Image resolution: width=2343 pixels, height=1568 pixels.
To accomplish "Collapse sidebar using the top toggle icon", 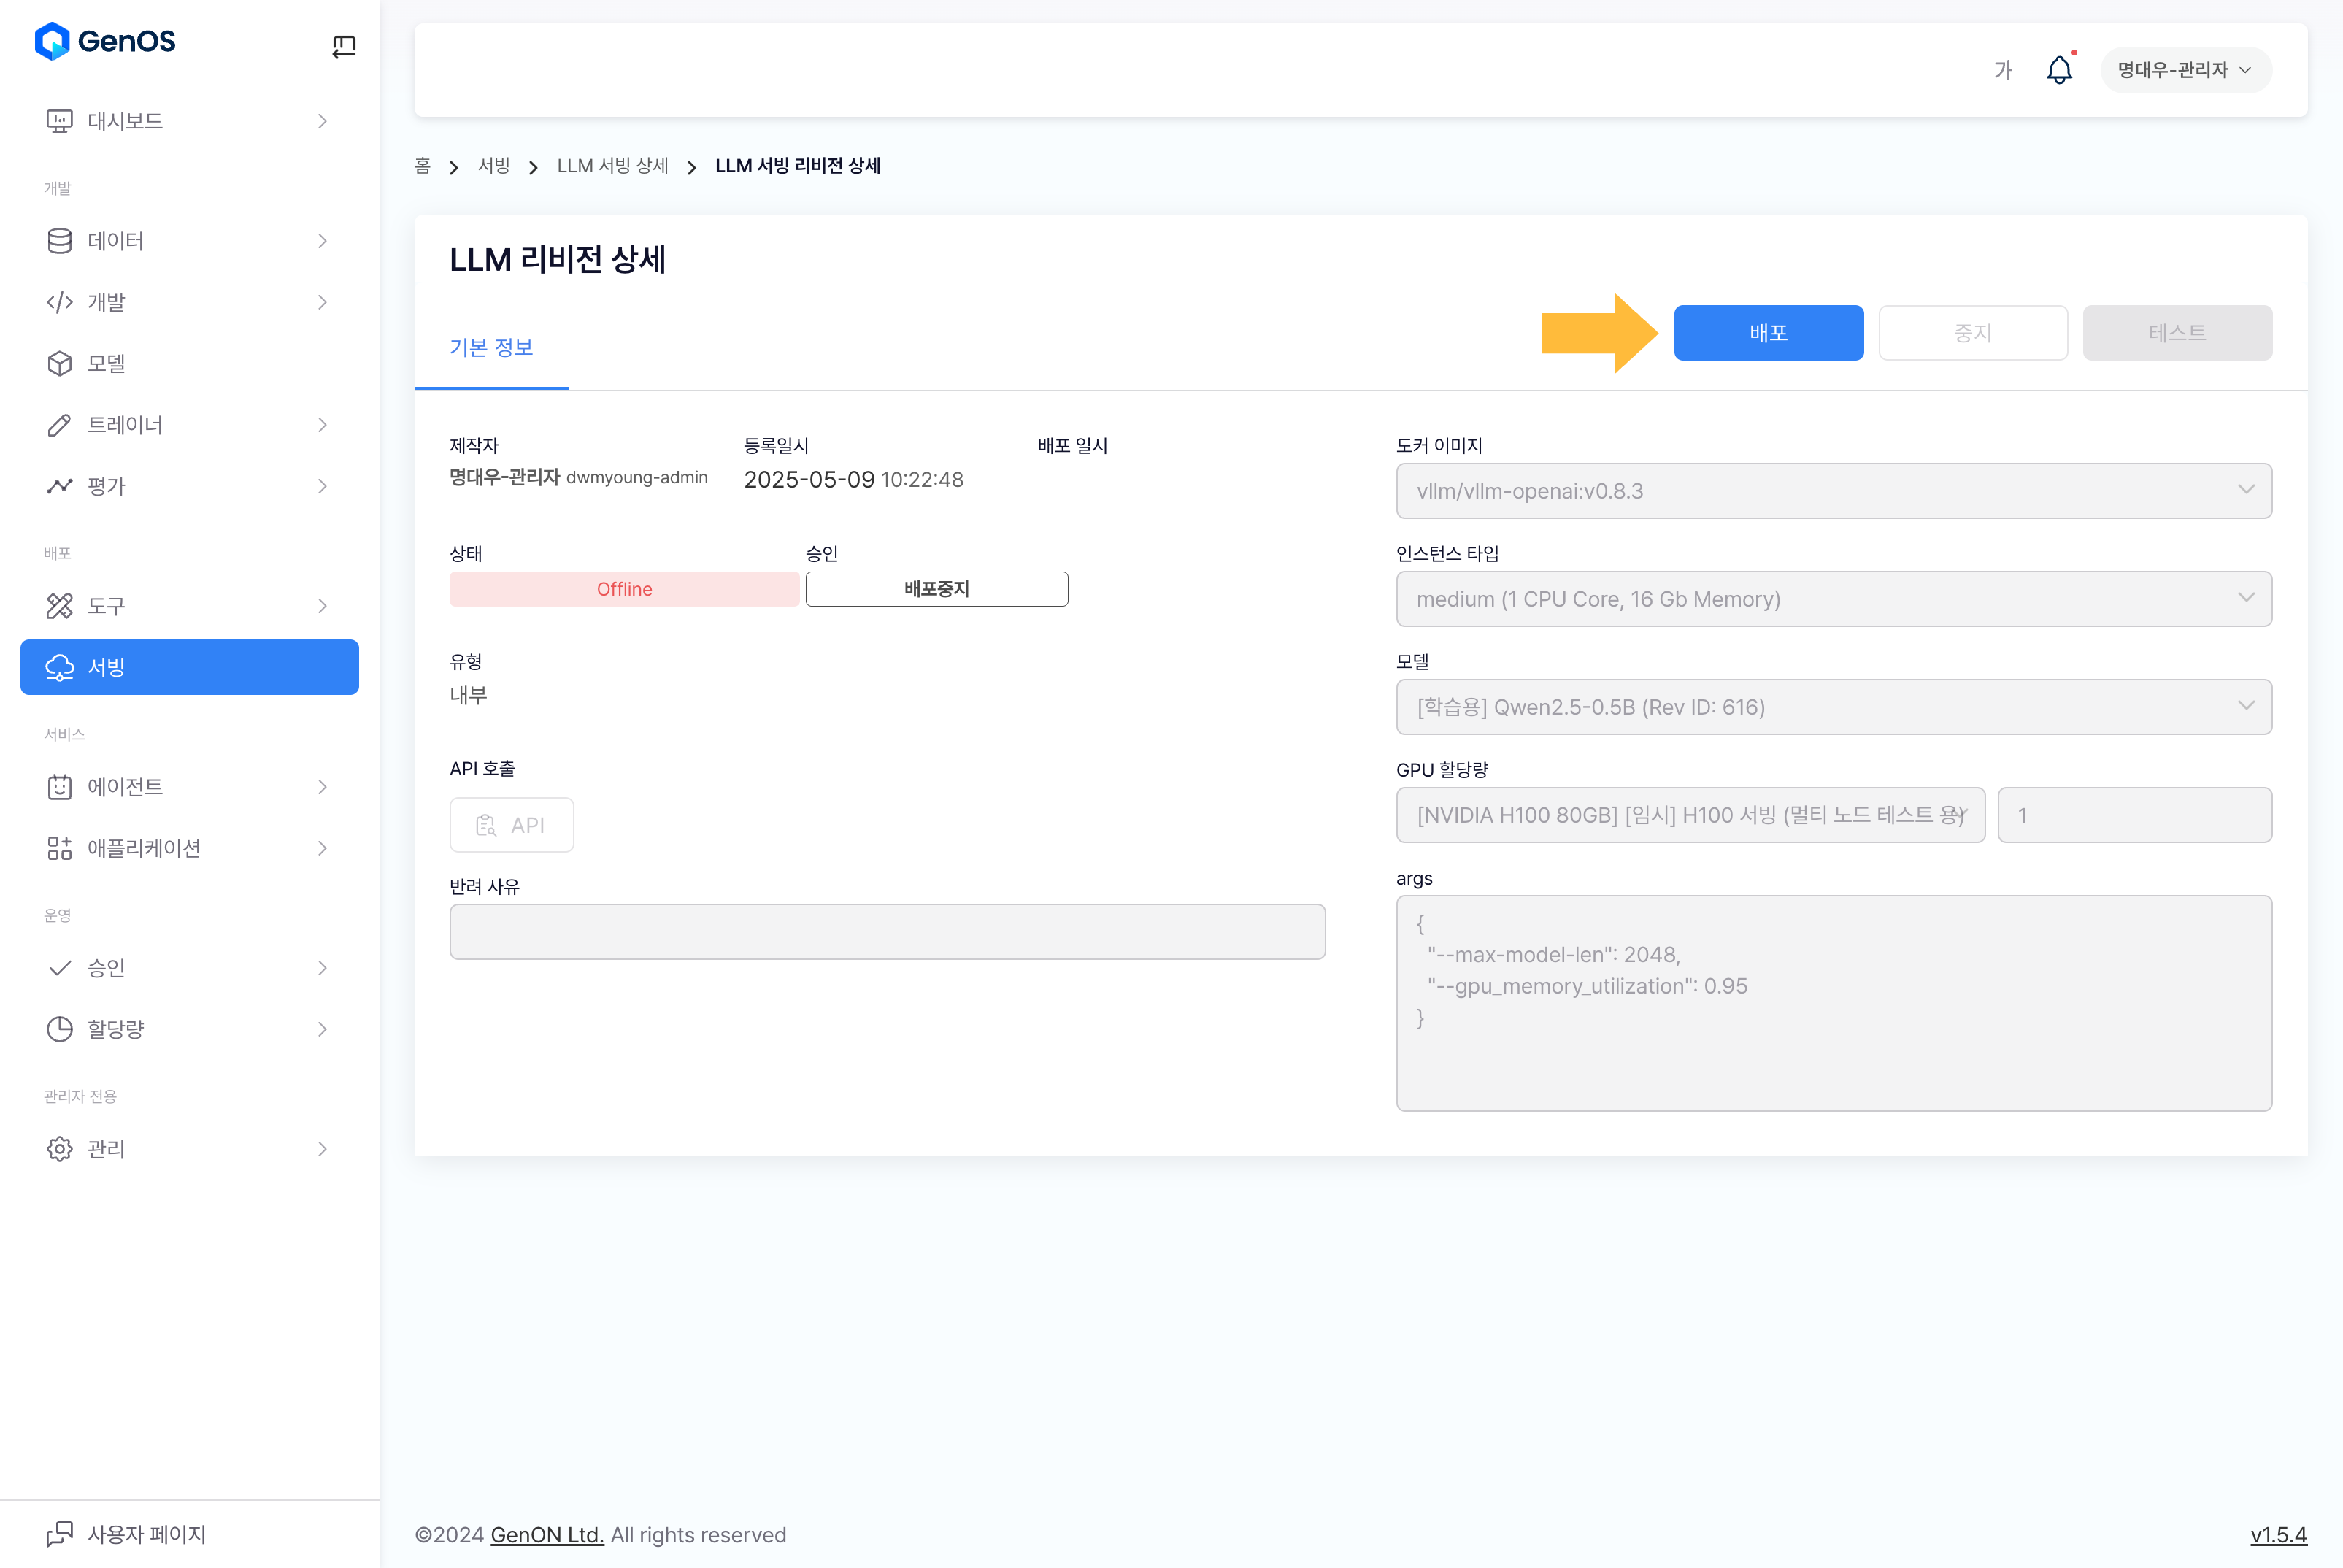I will 343,46.
